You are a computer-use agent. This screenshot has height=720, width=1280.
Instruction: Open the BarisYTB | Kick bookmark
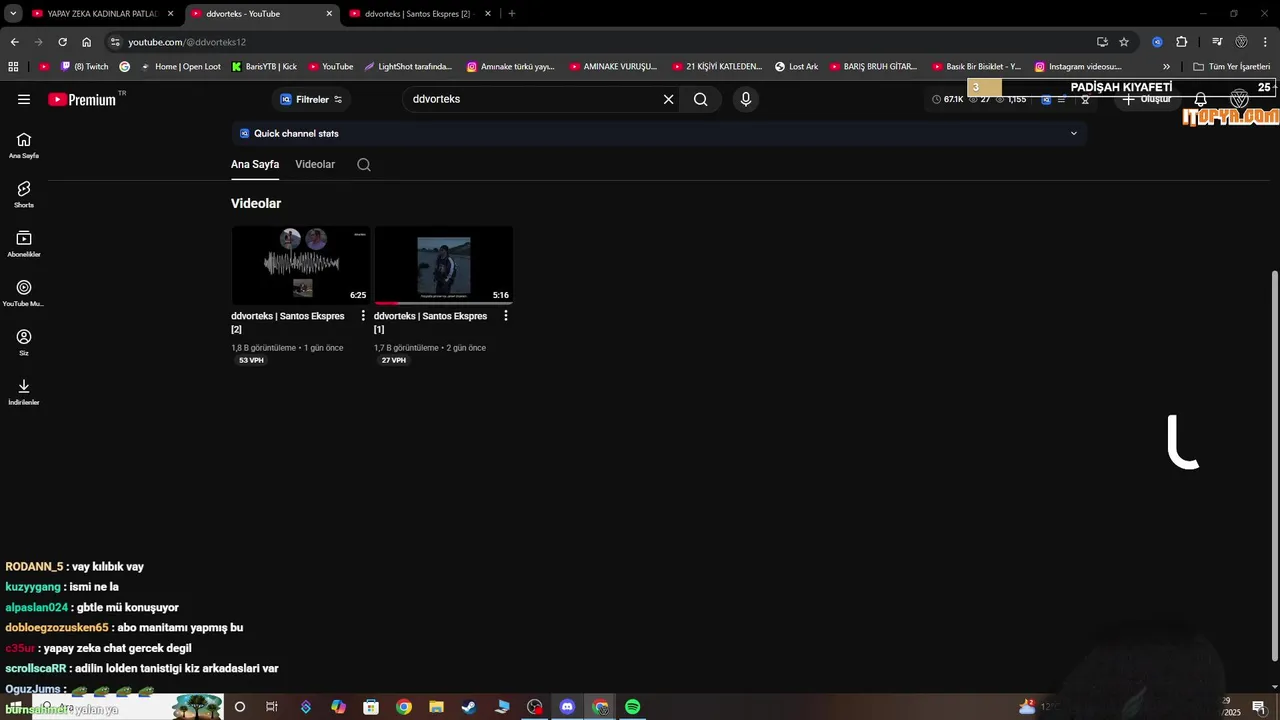264,67
